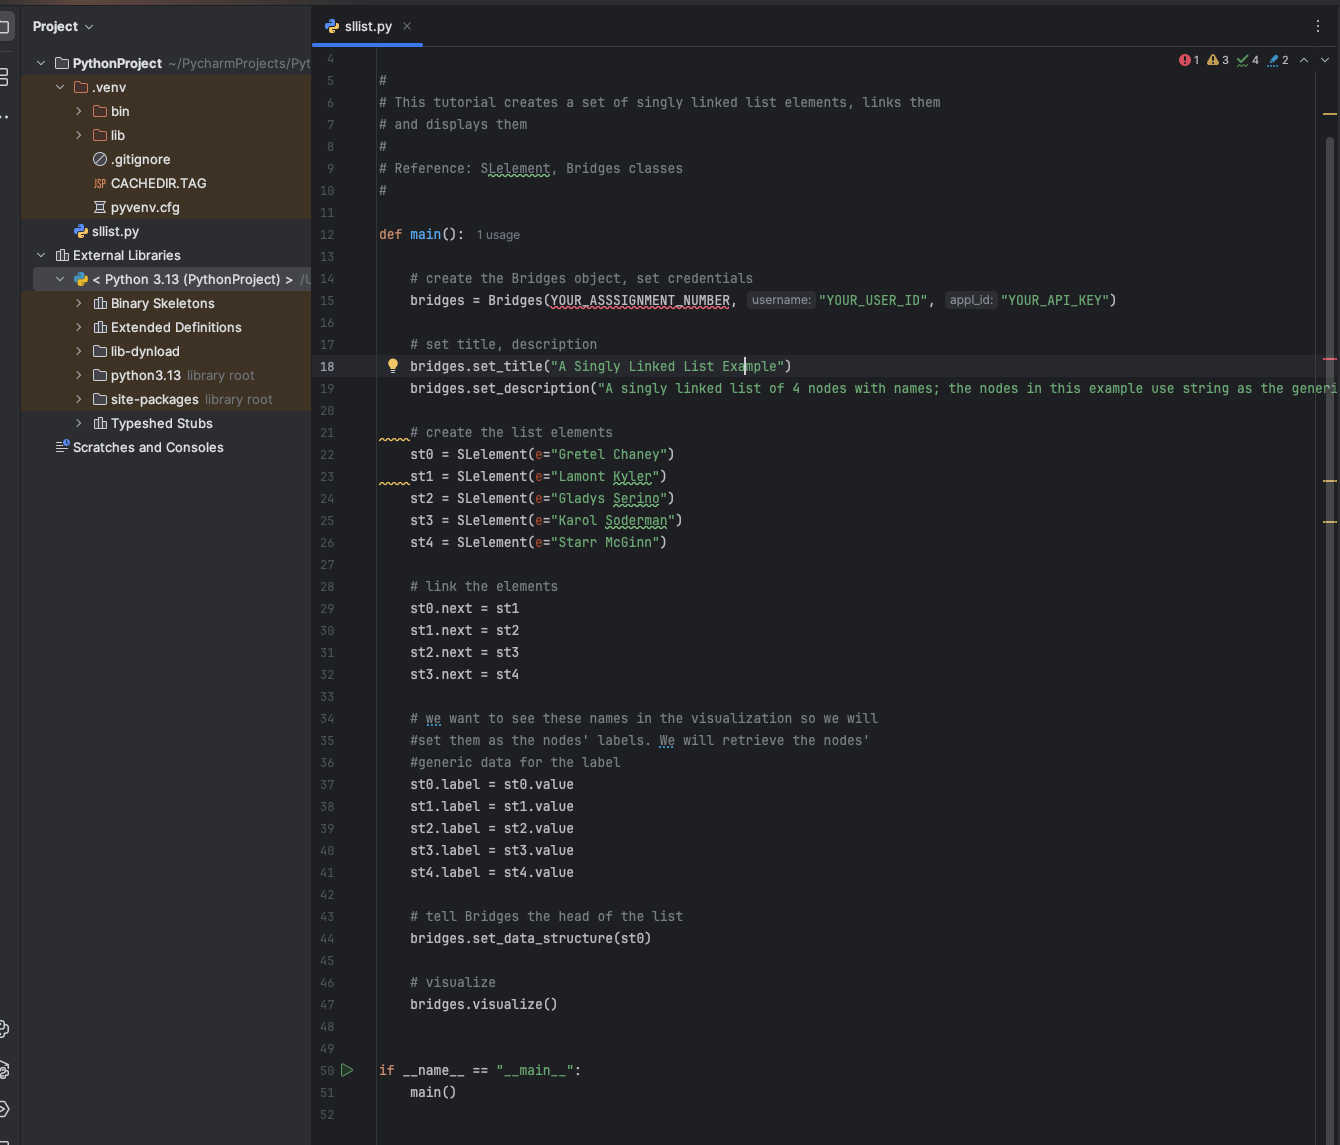The height and width of the screenshot is (1145, 1340).
Task: Jump to next highlighted error arrow
Action: (x=1325, y=60)
